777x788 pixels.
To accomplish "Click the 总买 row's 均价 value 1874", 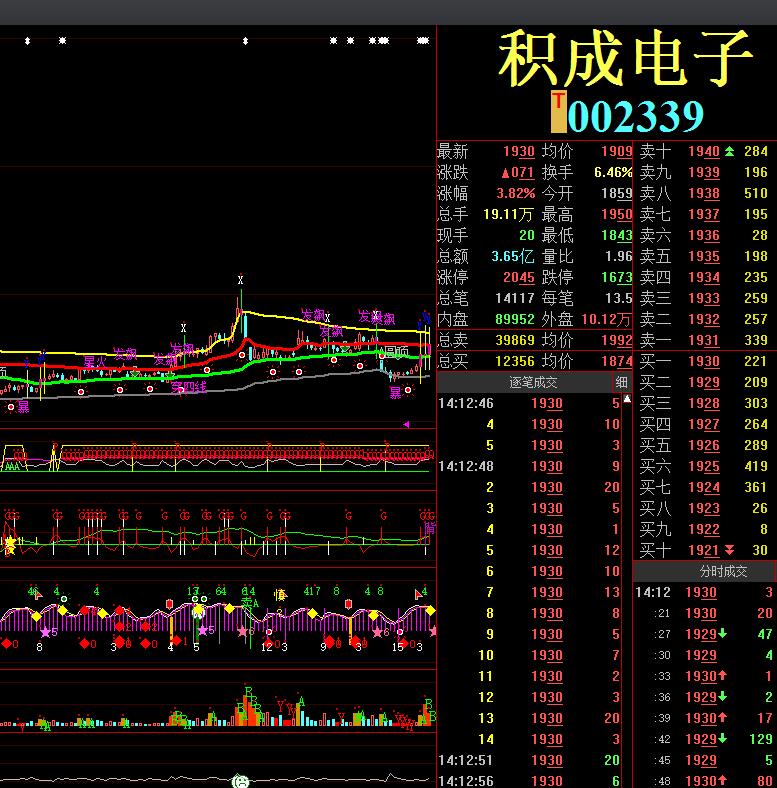I will [x=617, y=361].
